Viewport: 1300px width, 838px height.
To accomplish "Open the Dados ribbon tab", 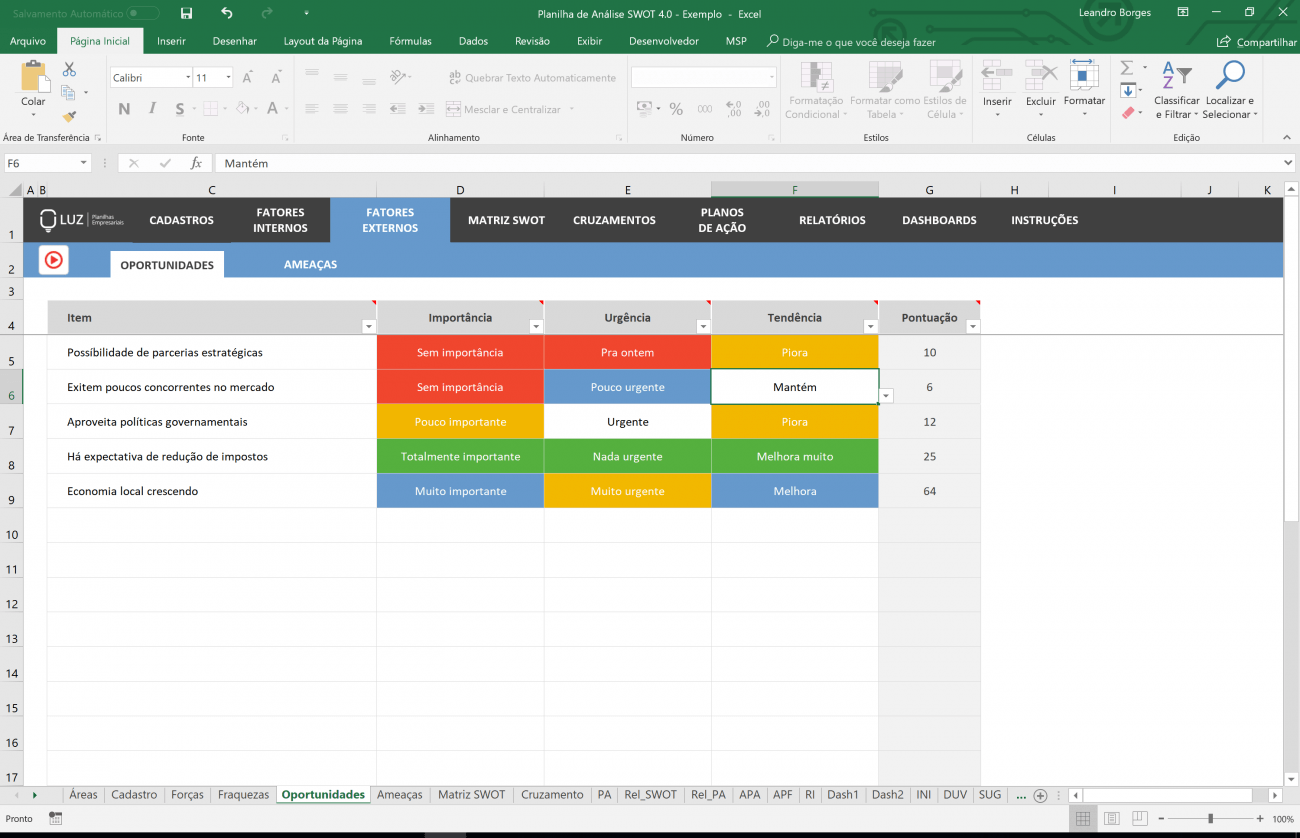I will (x=473, y=41).
